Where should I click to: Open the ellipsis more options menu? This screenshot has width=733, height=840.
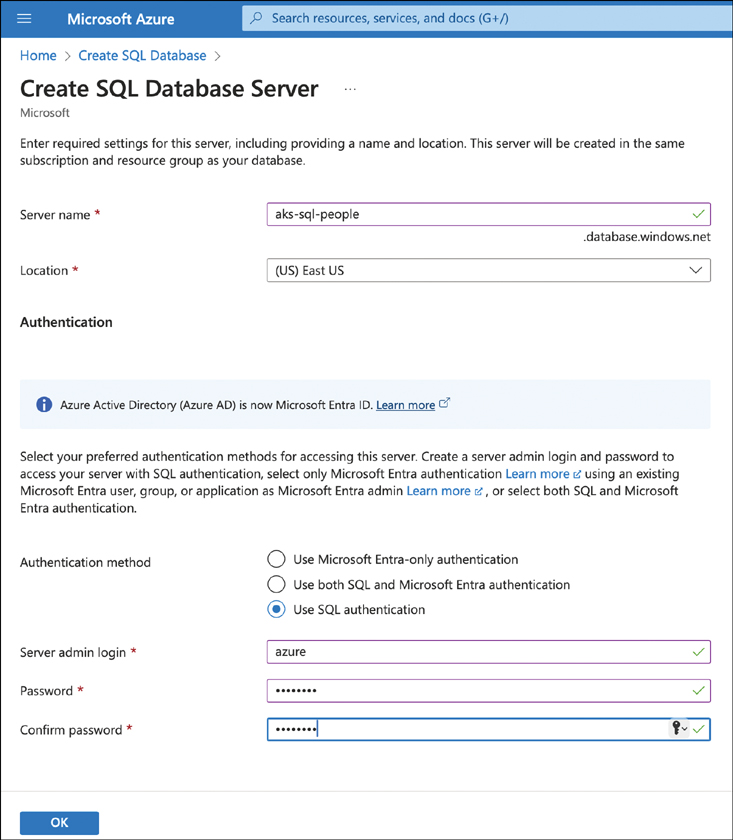click(x=350, y=89)
